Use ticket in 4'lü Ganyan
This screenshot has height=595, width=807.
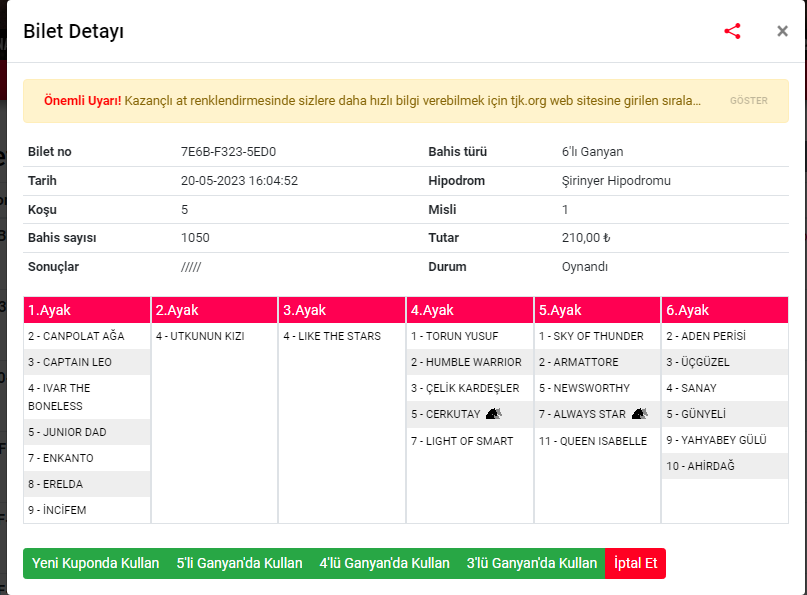point(384,563)
